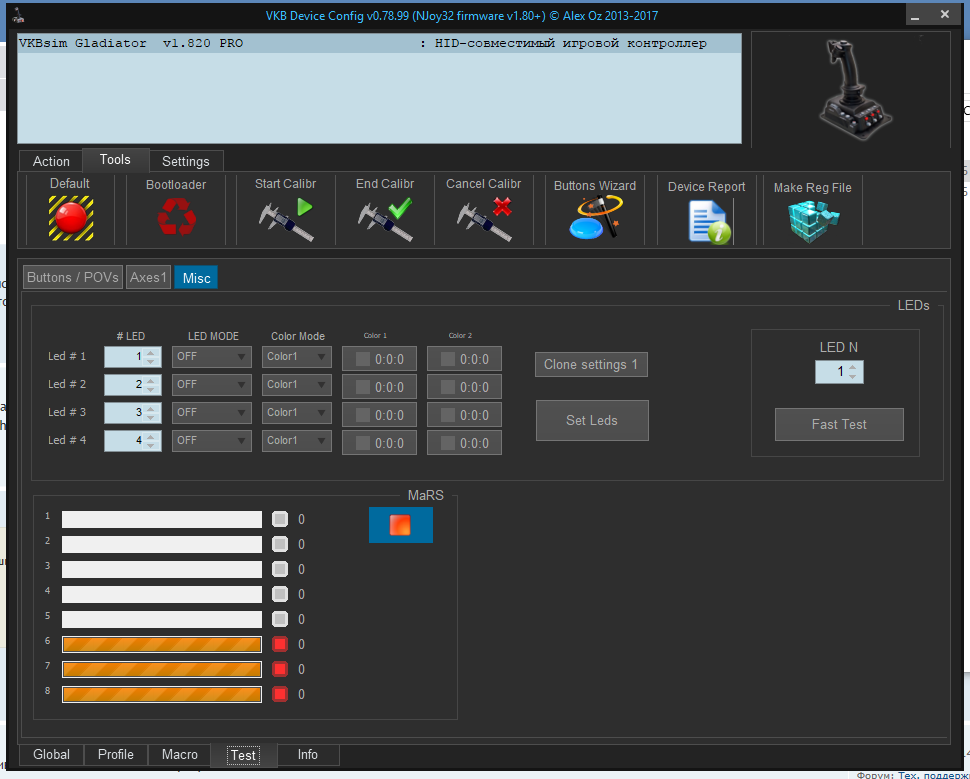Open the Buttons / POVs tab
The height and width of the screenshot is (779, 970).
point(72,277)
